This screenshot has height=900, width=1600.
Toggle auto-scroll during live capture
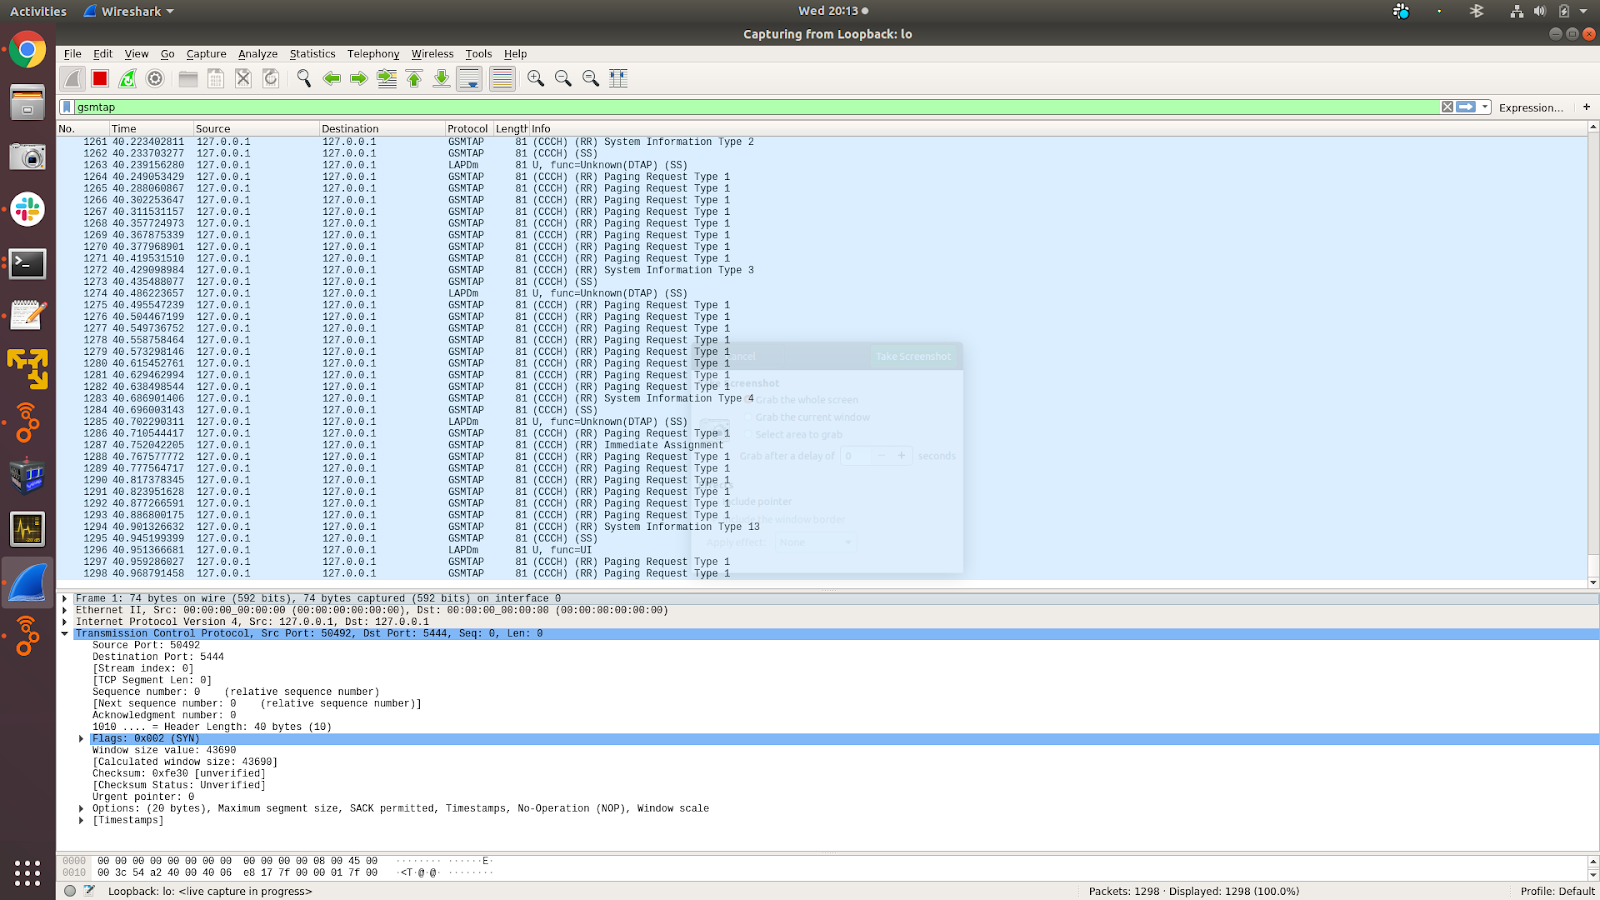[x=469, y=78]
